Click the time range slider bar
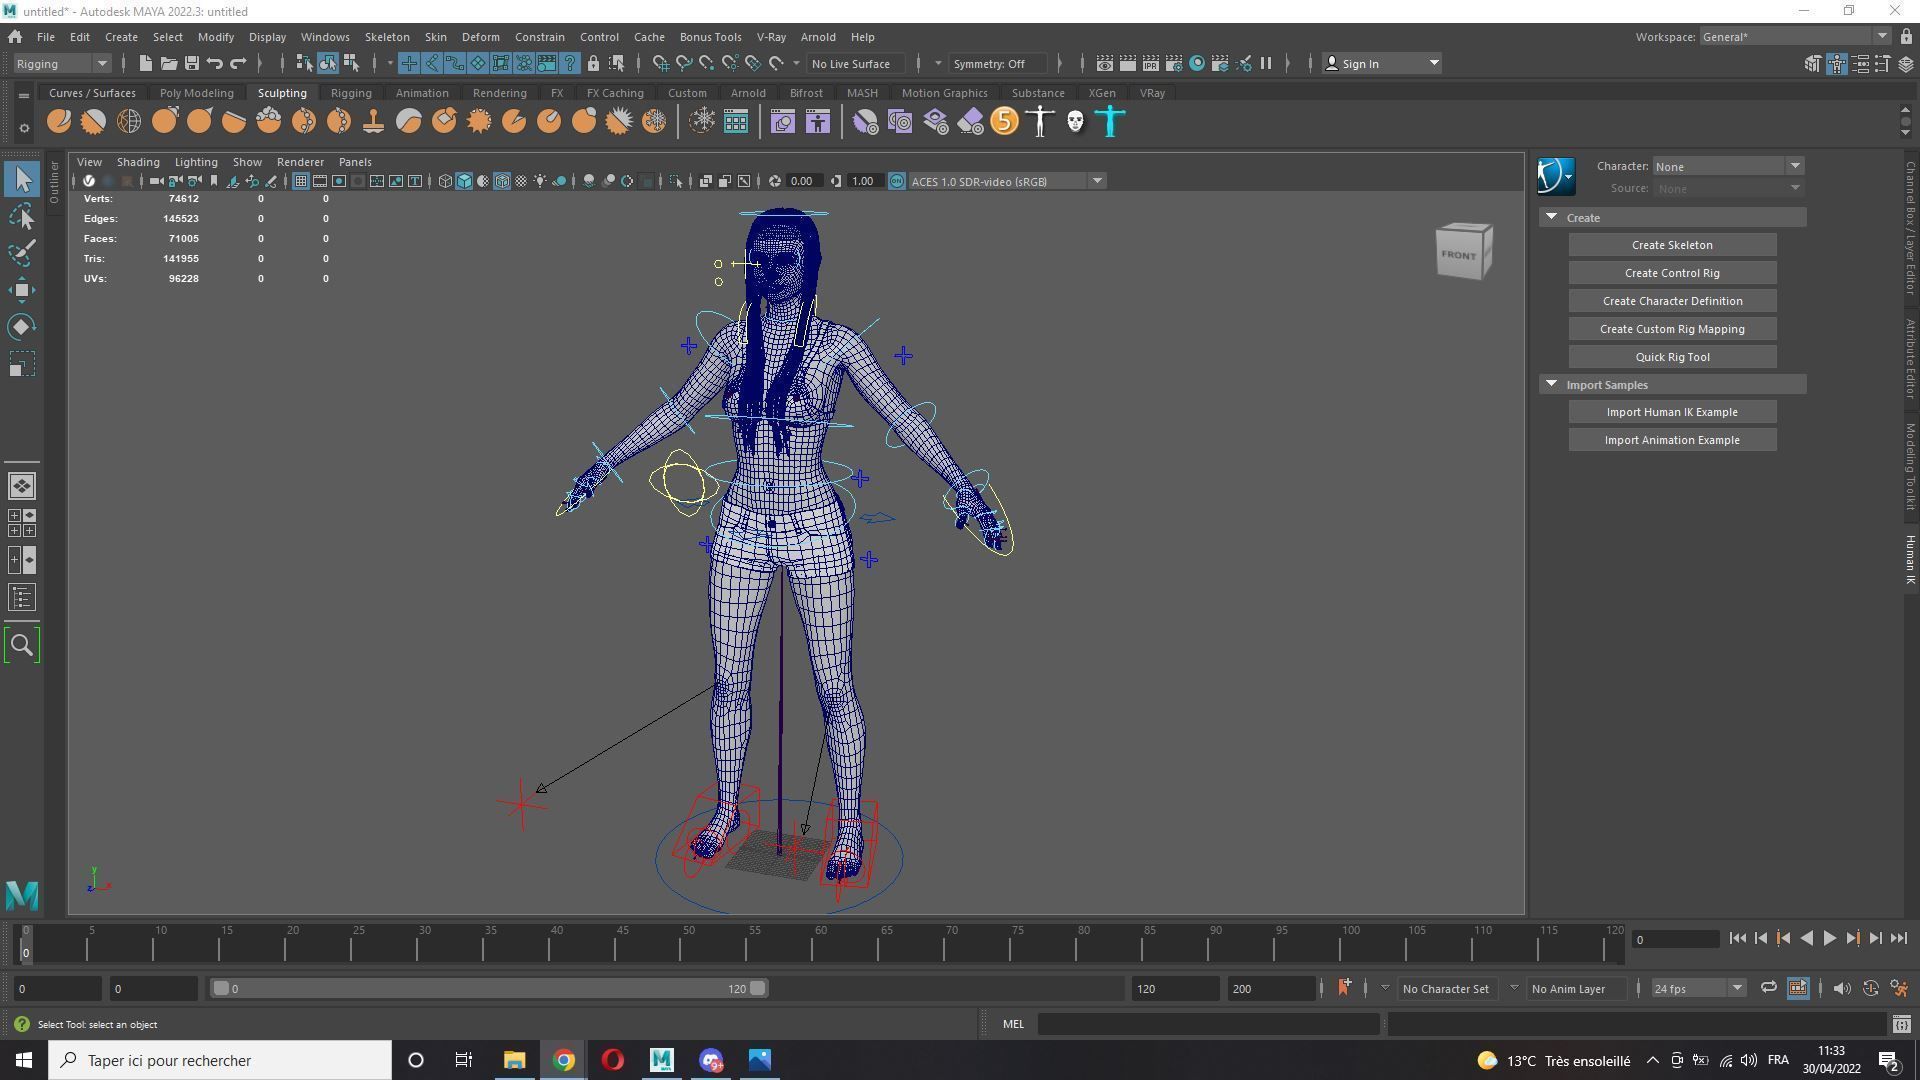The height and width of the screenshot is (1080, 1920). pos(488,988)
